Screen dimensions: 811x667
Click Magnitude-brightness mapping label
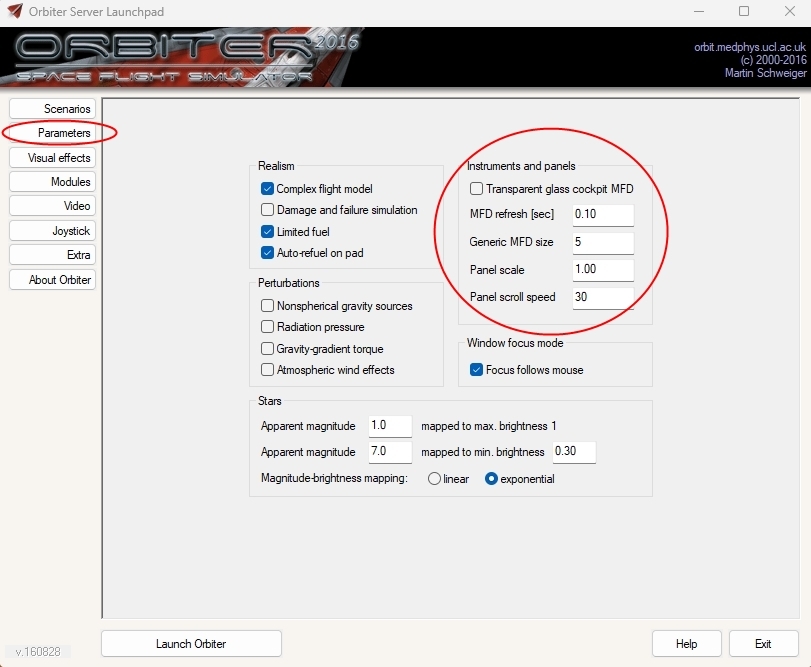tap(334, 478)
